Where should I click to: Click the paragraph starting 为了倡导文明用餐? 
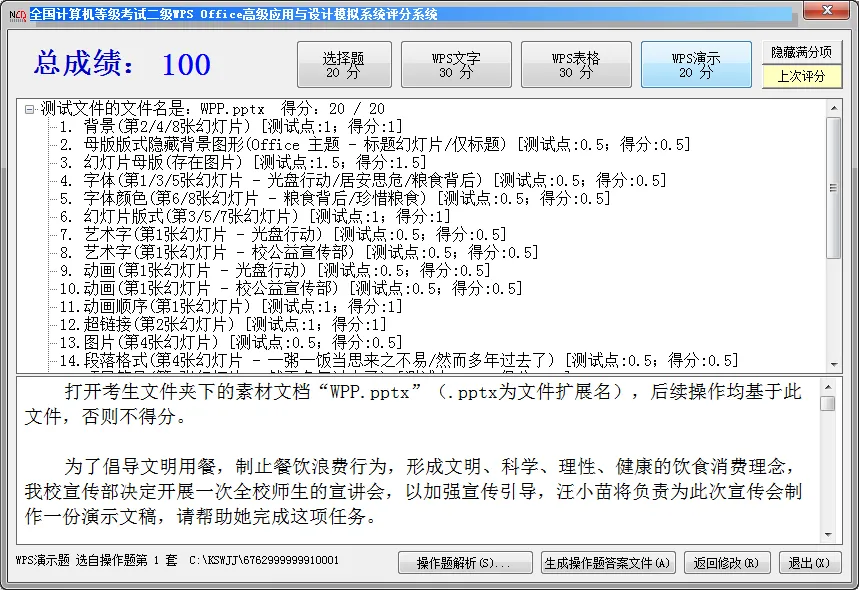coord(413,491)
